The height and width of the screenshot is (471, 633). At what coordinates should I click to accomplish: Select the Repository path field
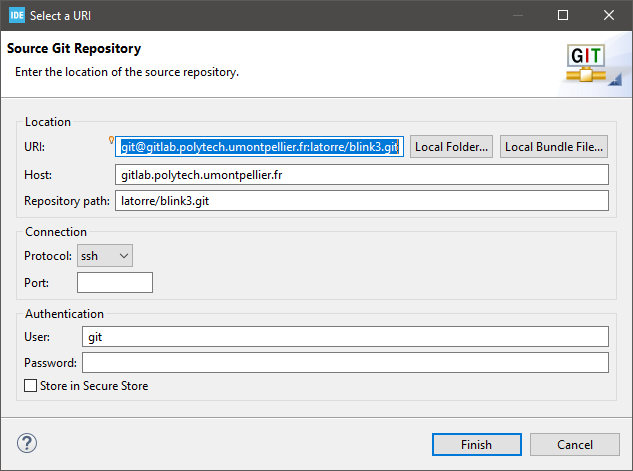point(362,201)
